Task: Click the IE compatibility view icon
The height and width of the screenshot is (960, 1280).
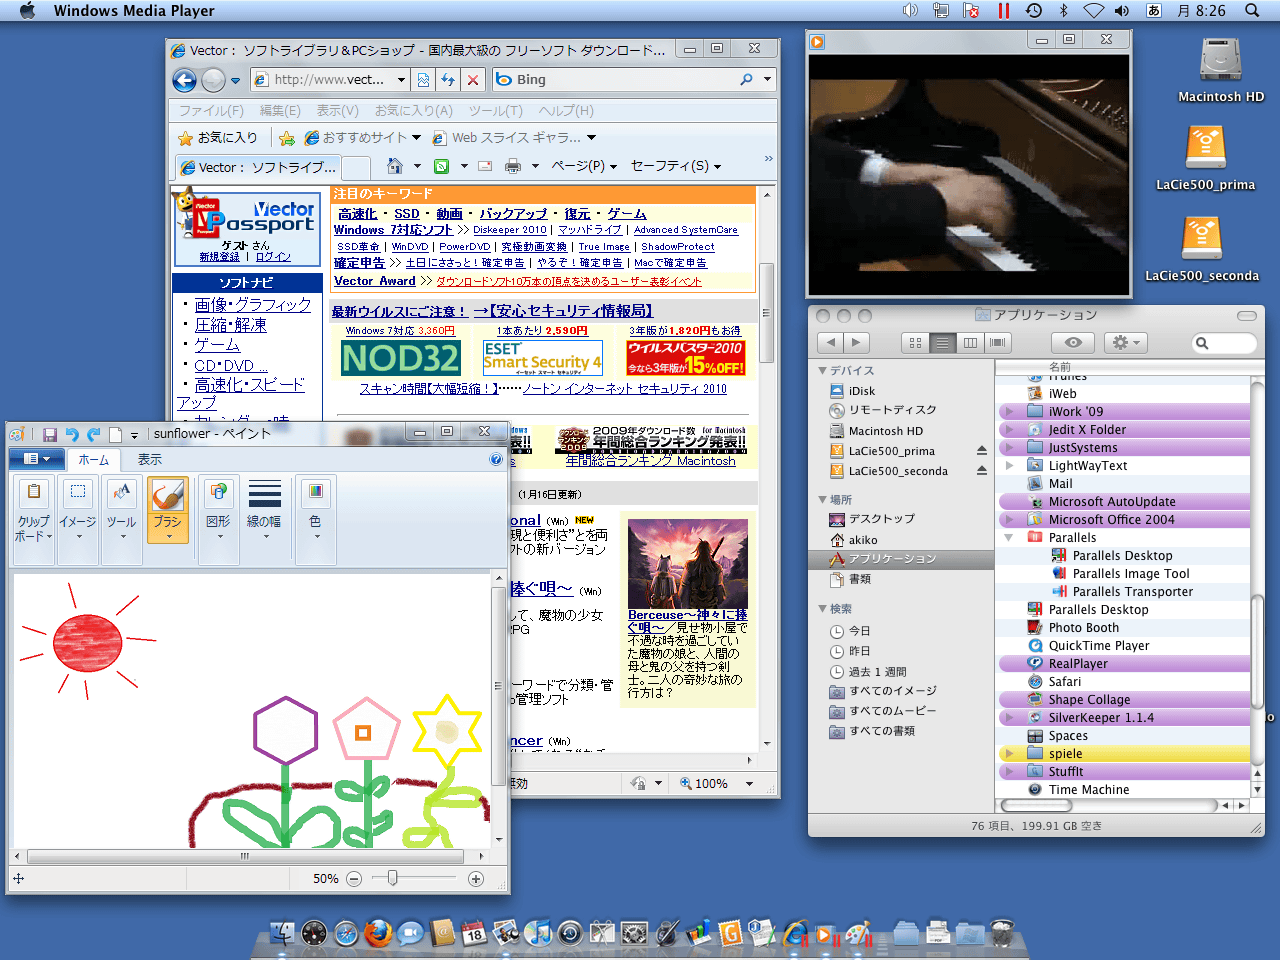Action: point(424,80)
